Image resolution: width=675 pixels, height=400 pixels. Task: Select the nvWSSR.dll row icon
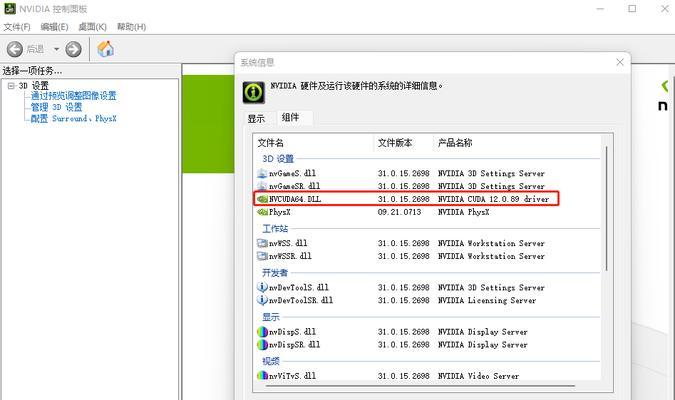(262, 256)
